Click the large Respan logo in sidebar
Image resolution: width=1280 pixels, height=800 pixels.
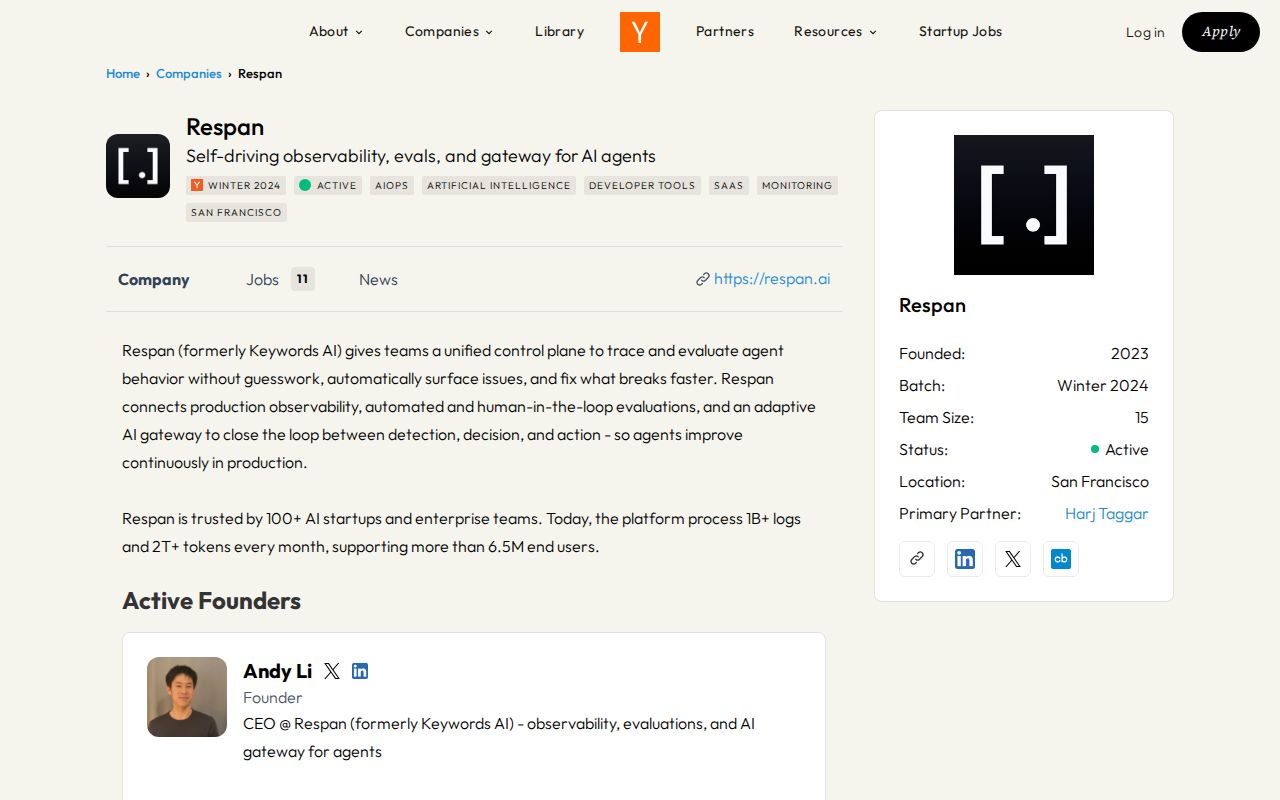1024,205
